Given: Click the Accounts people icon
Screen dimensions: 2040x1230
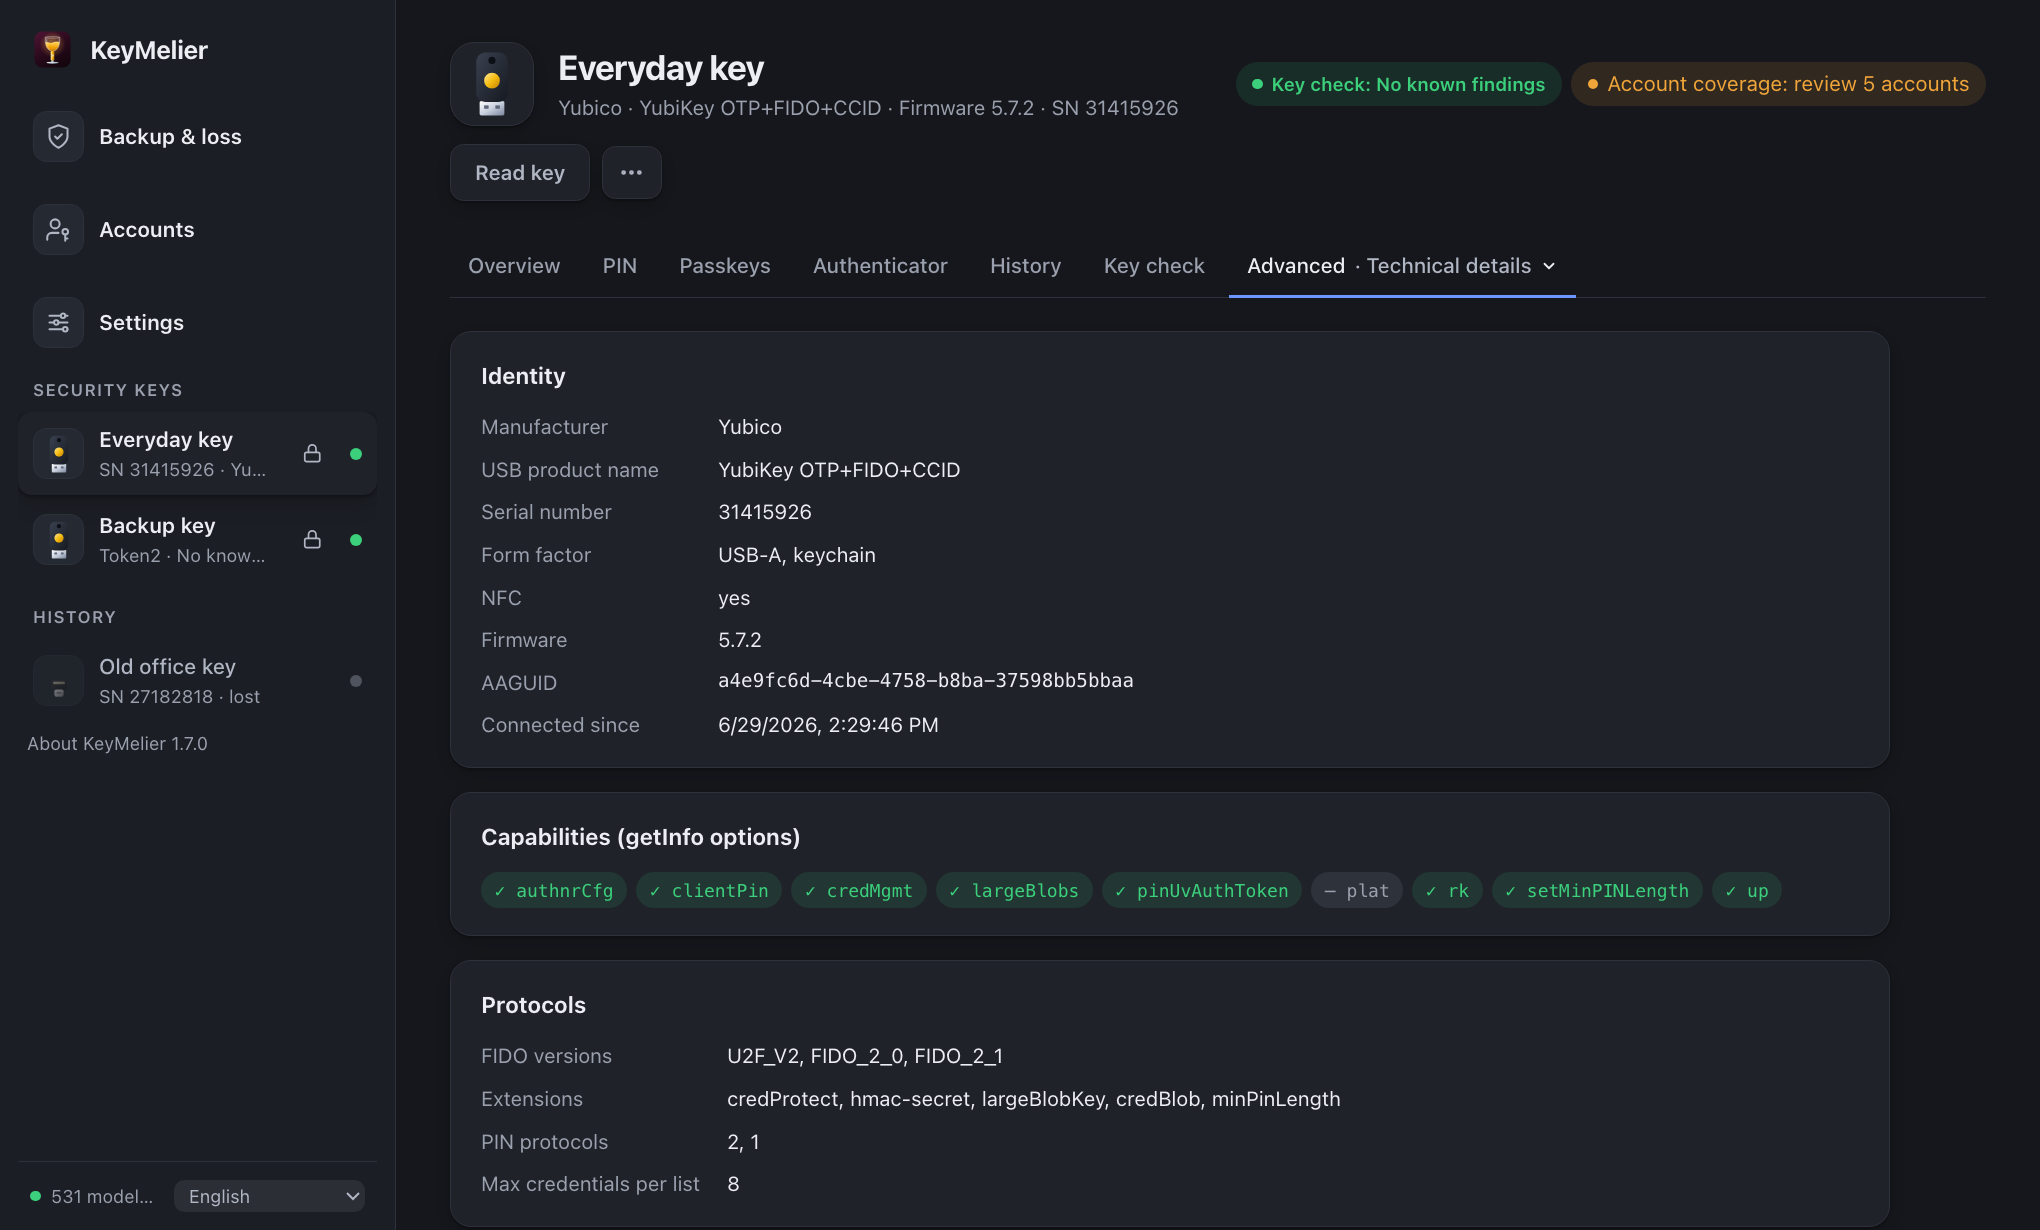Looking at the screenshot, I should [x=58, y=230].
